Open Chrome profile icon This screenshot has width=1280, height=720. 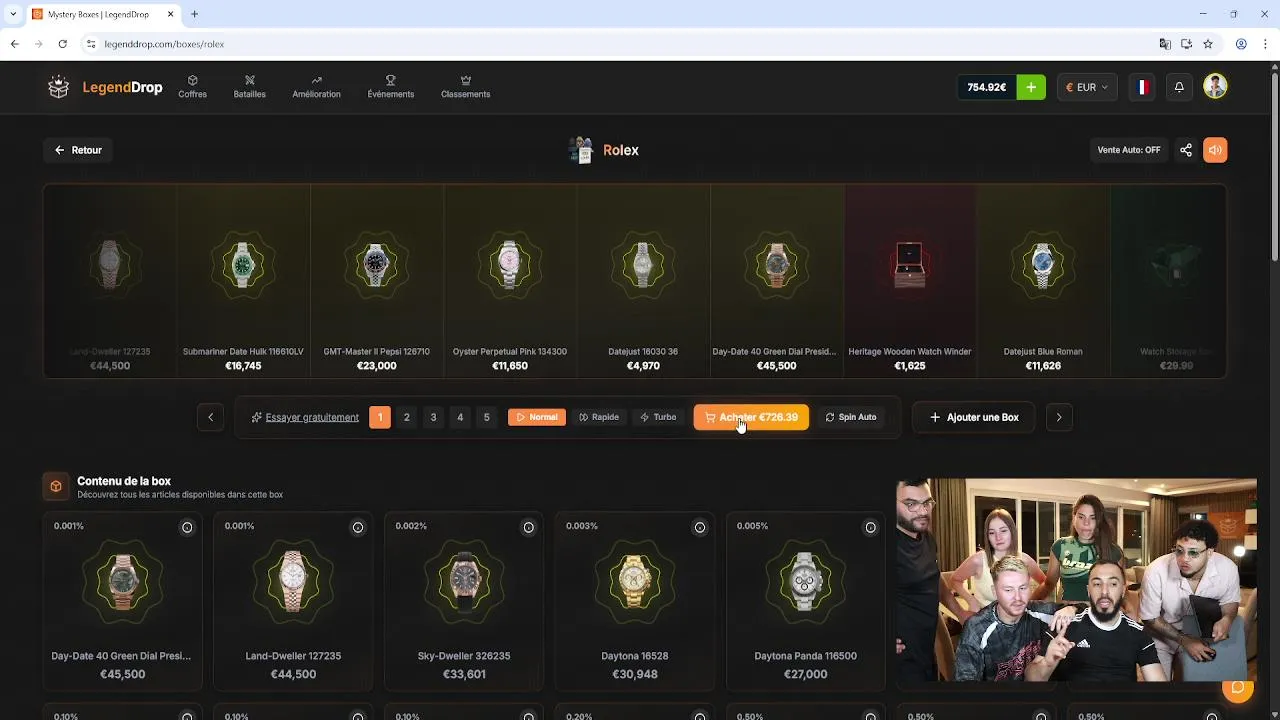pos(1241,44)
